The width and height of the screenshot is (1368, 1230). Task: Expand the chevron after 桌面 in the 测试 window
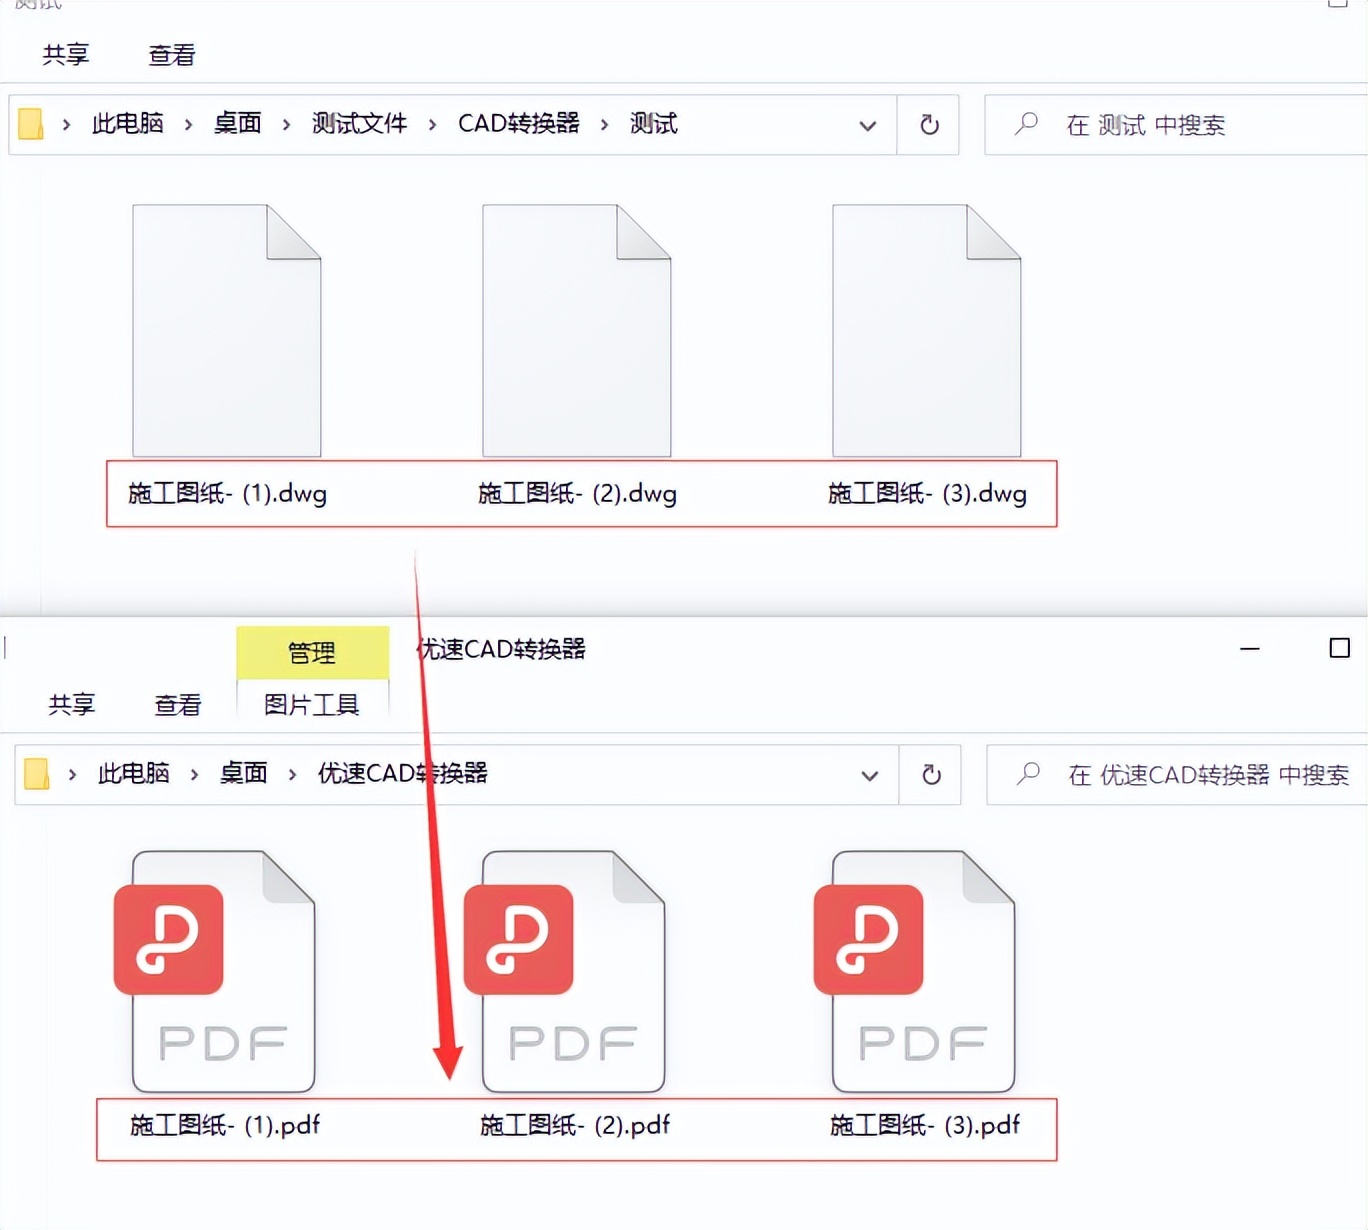286,124
